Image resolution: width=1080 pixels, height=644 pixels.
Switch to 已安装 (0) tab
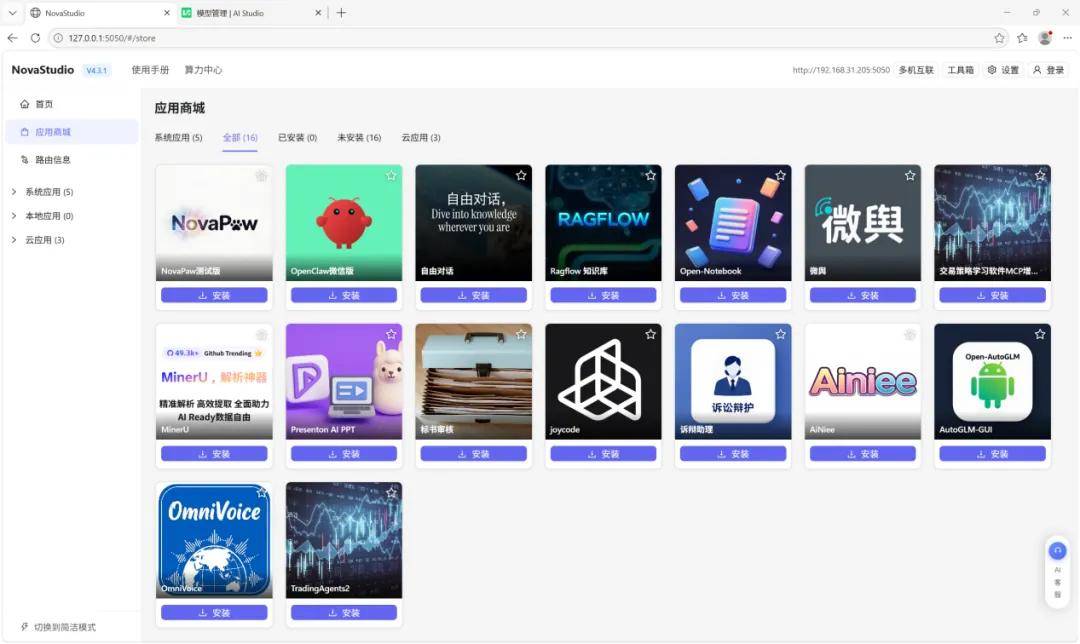(298, 138)
